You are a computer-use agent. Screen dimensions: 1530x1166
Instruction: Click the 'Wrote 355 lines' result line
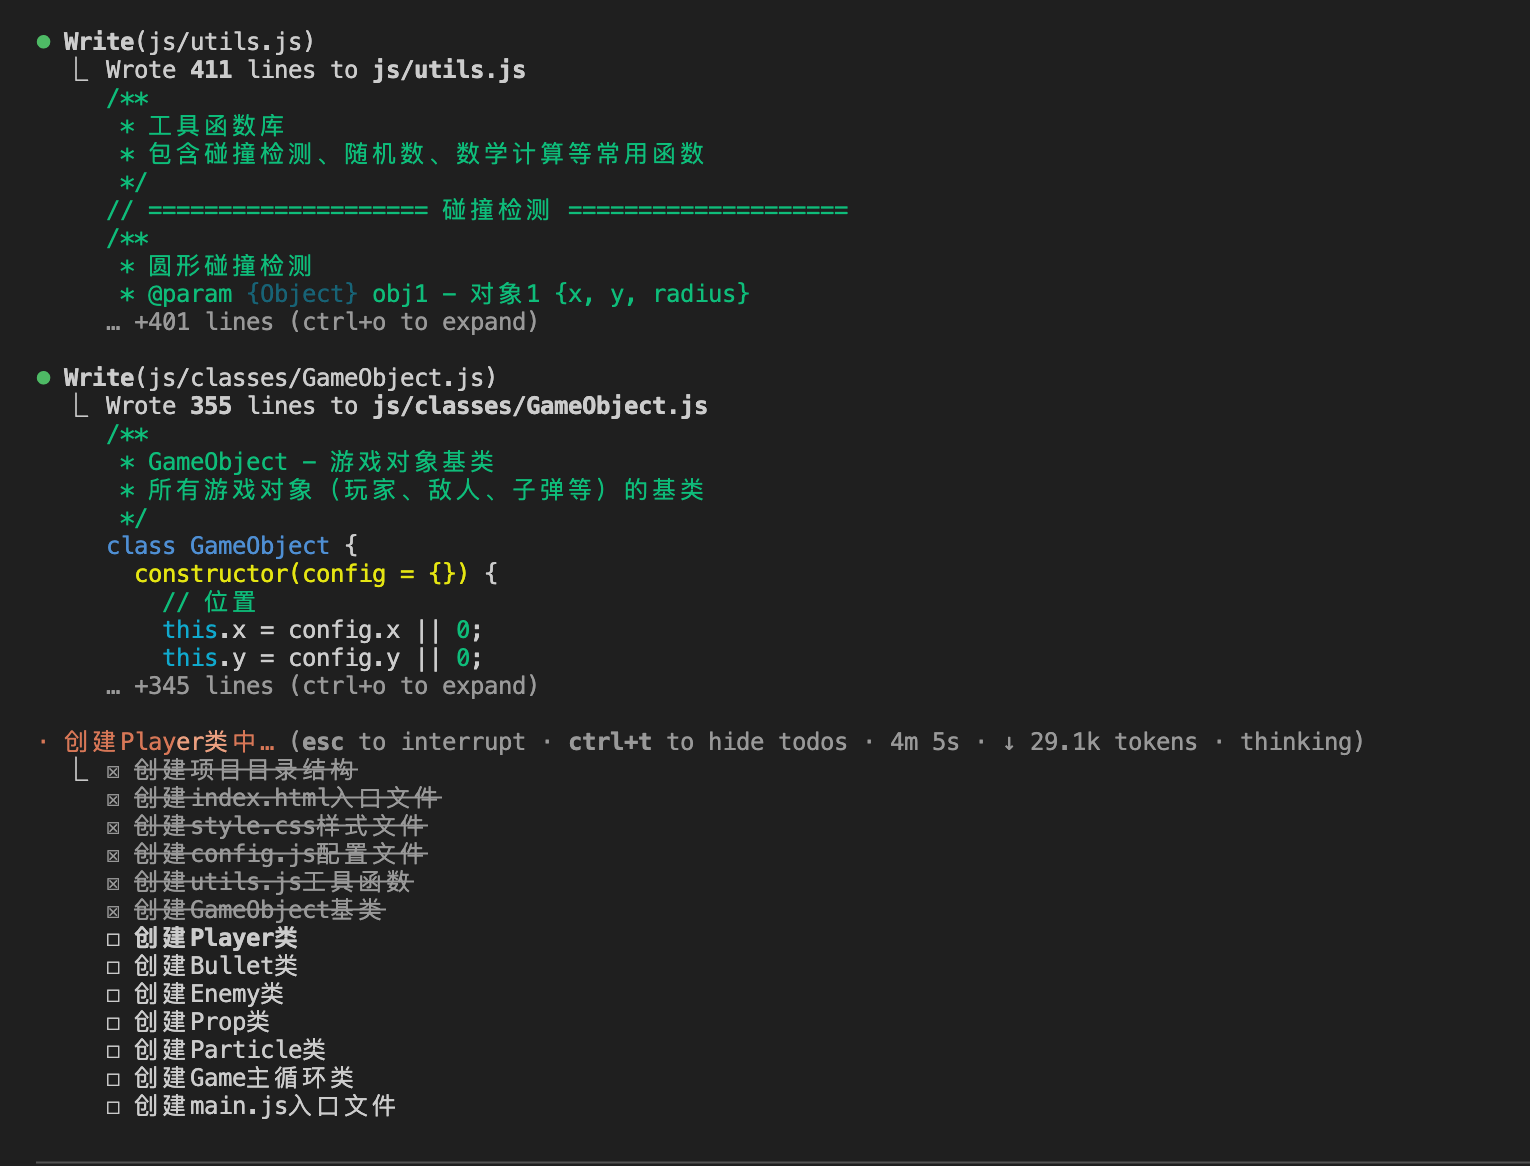coord(406,406)
